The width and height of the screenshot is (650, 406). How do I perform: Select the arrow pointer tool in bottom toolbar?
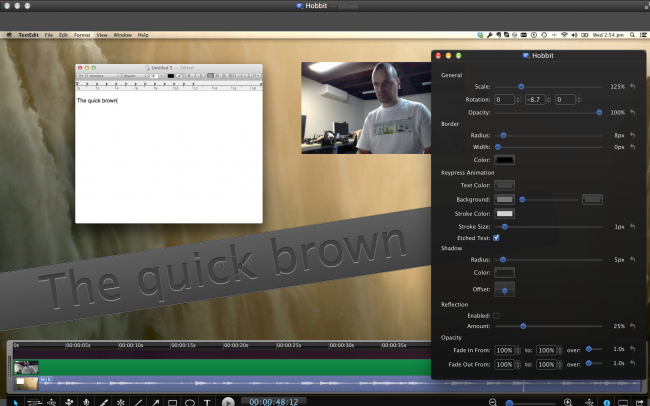pyautogui.click(x=15, y=401)
